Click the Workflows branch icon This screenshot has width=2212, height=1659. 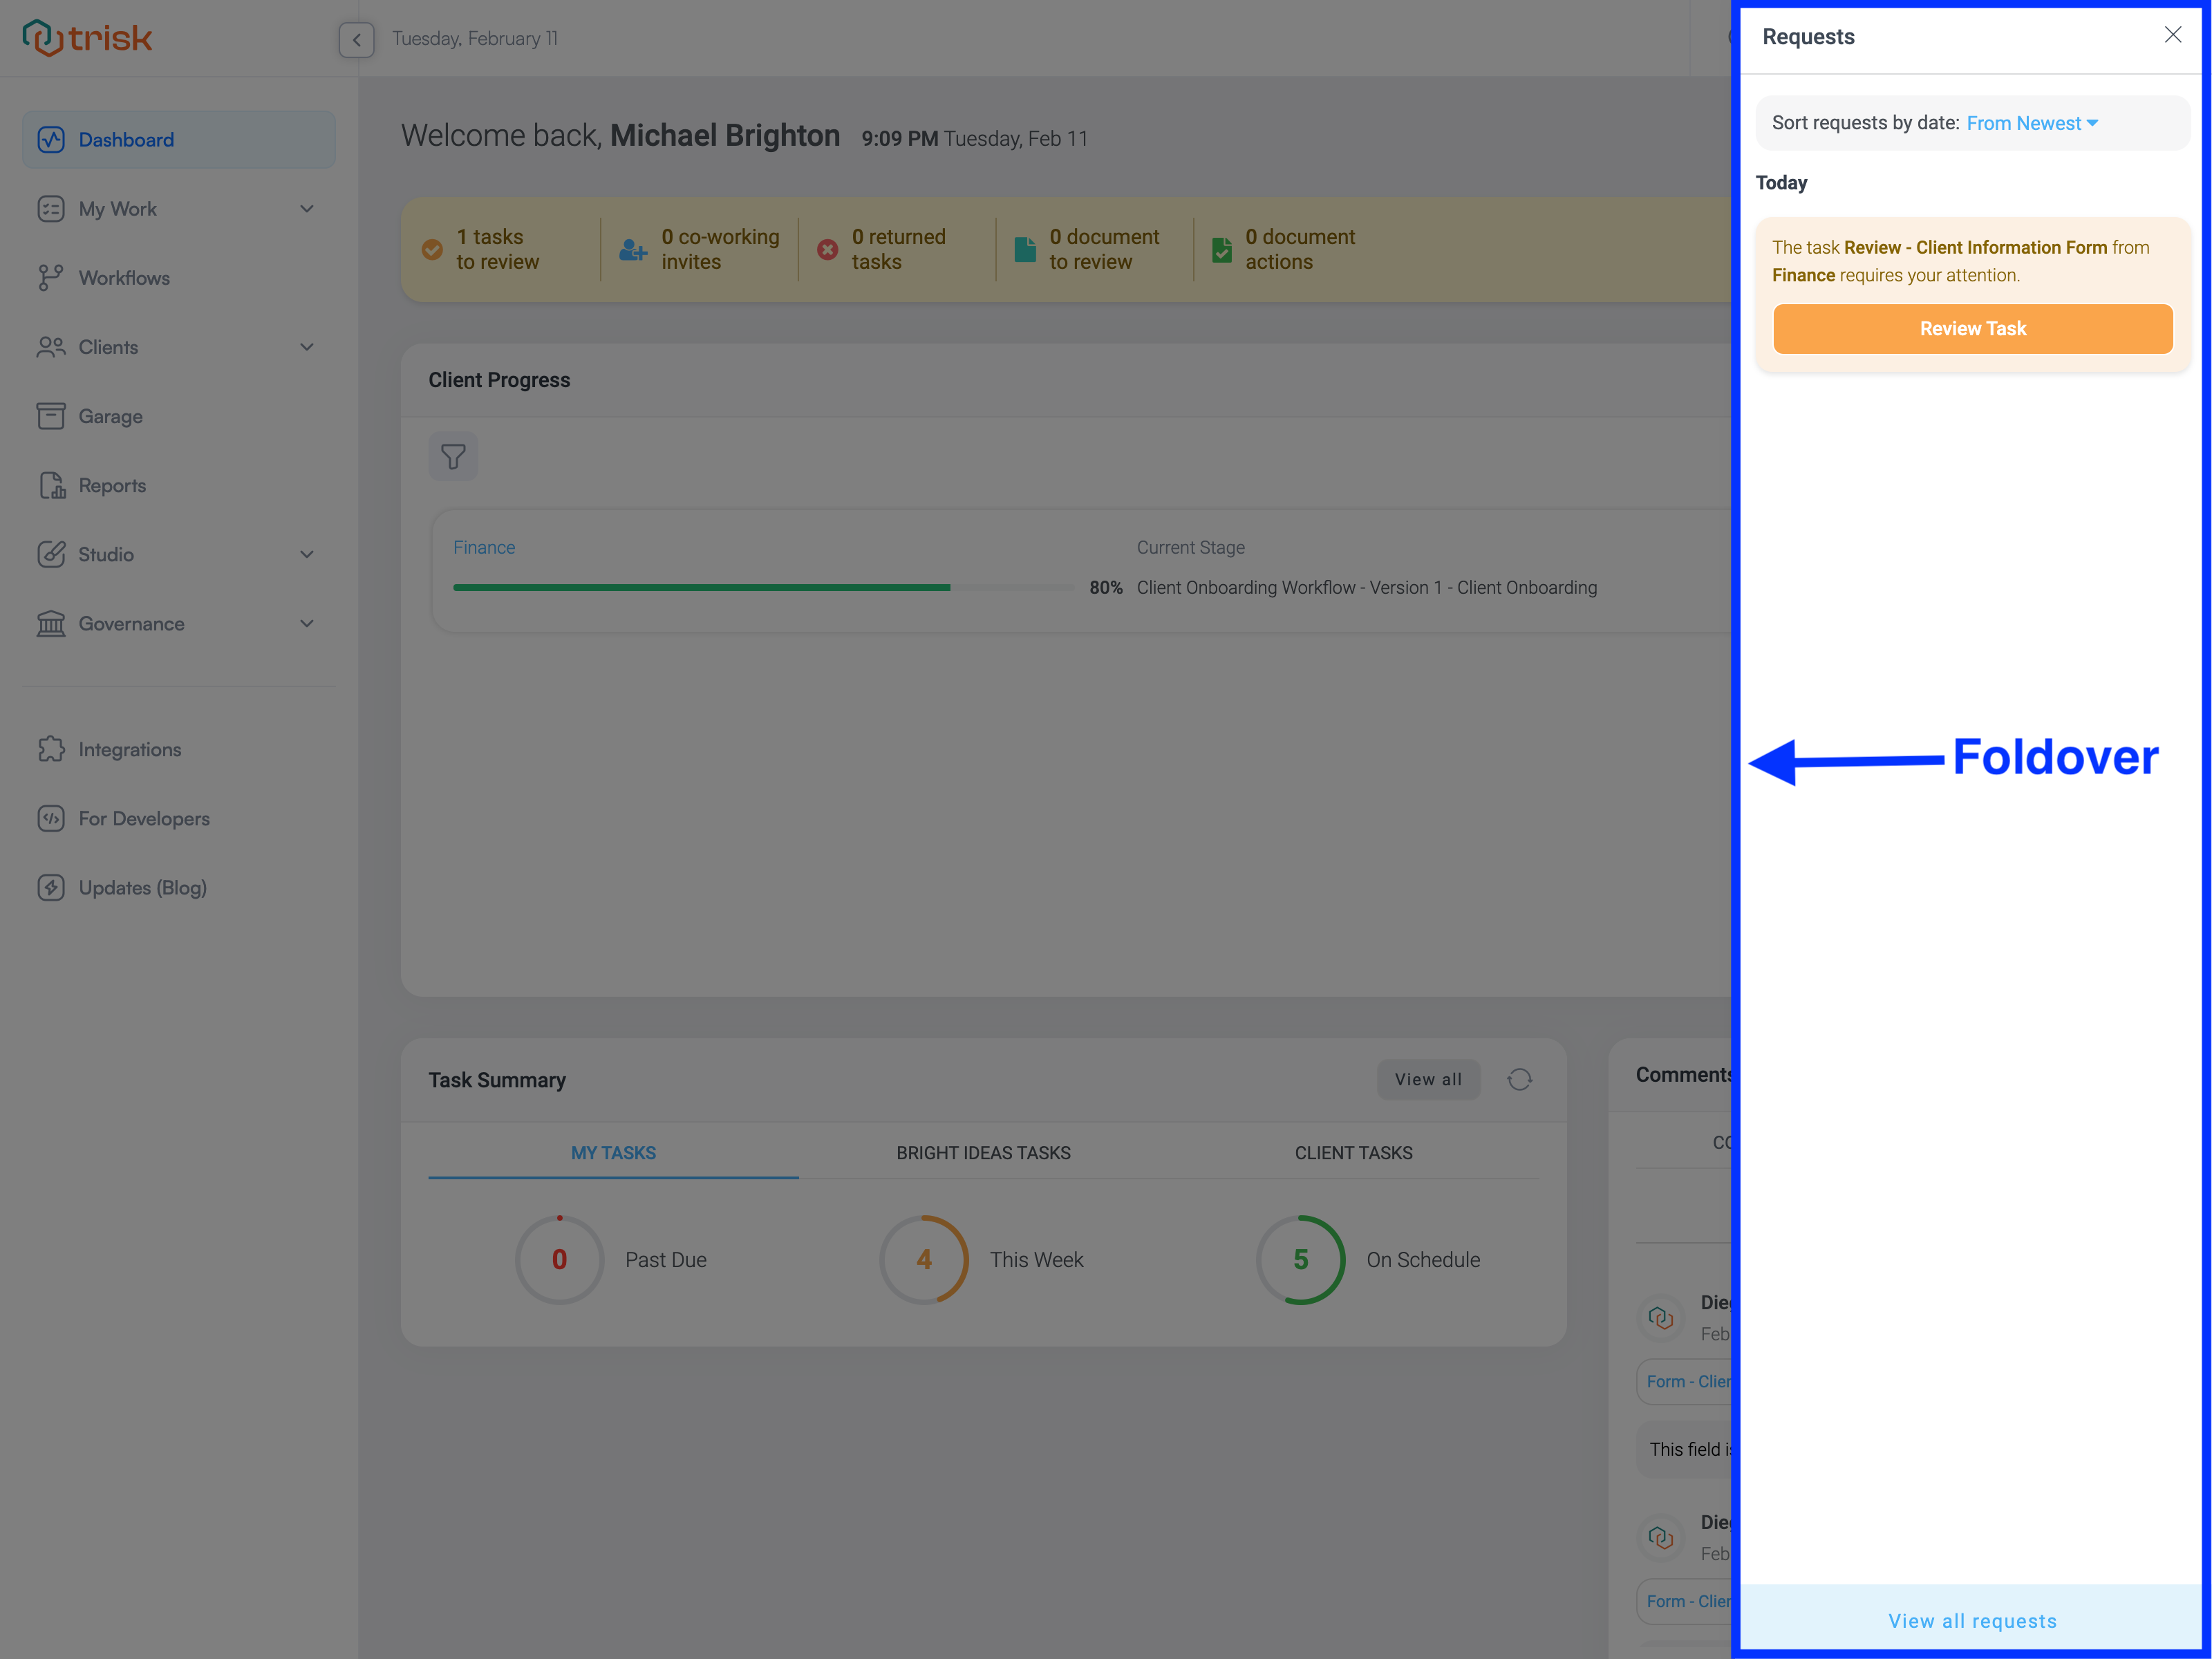51,278
